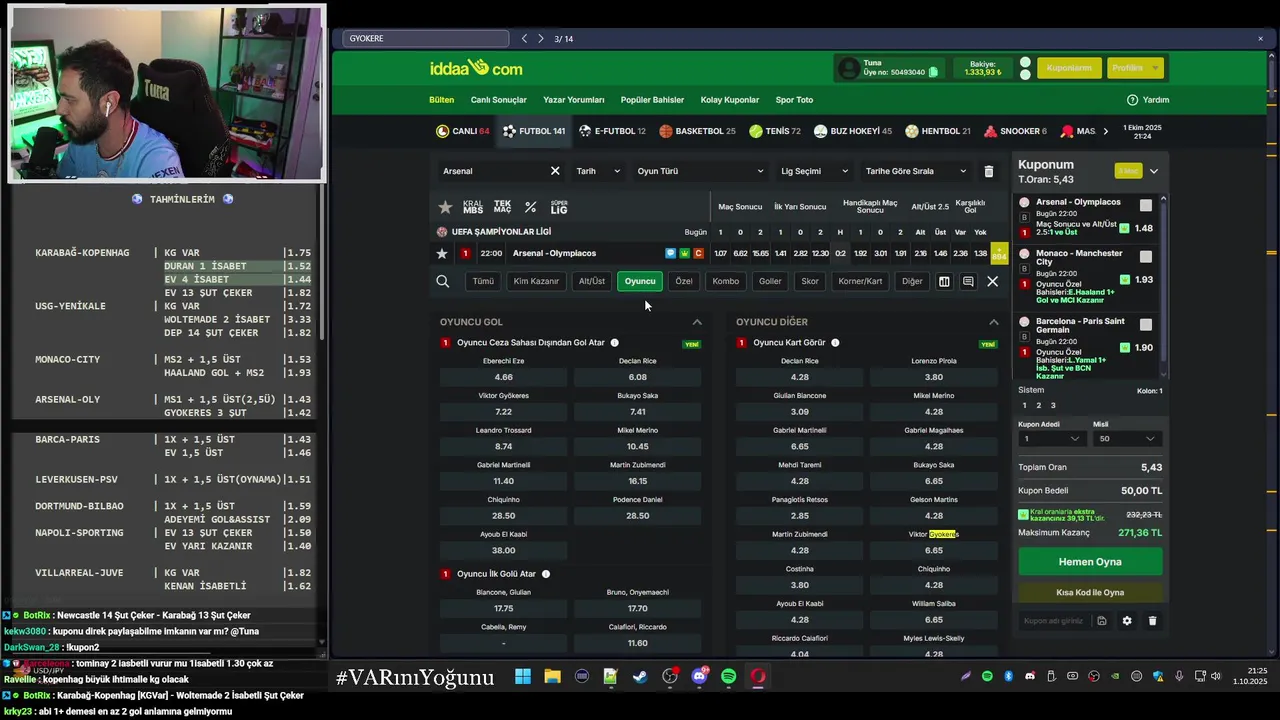Select Viktor Gyökeres 7.22 odds
Screen dimensions: 1280x720
pyautogui.click(x=504, y=412)
